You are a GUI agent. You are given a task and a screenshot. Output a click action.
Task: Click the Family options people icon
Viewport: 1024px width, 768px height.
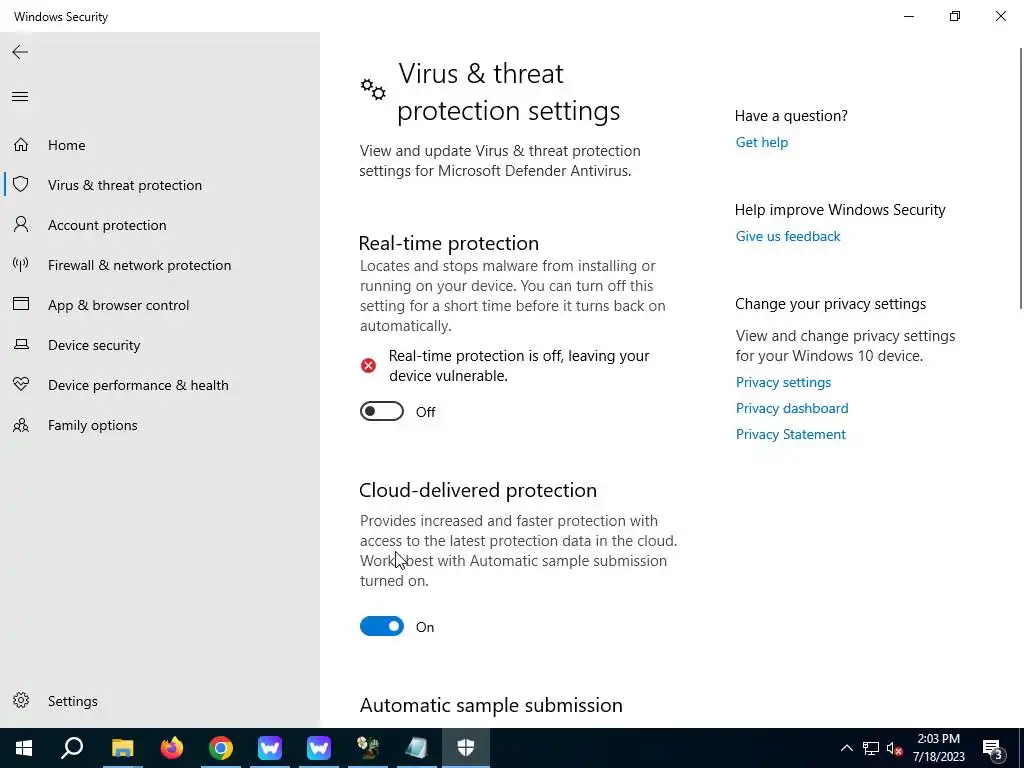pos(21,425)
